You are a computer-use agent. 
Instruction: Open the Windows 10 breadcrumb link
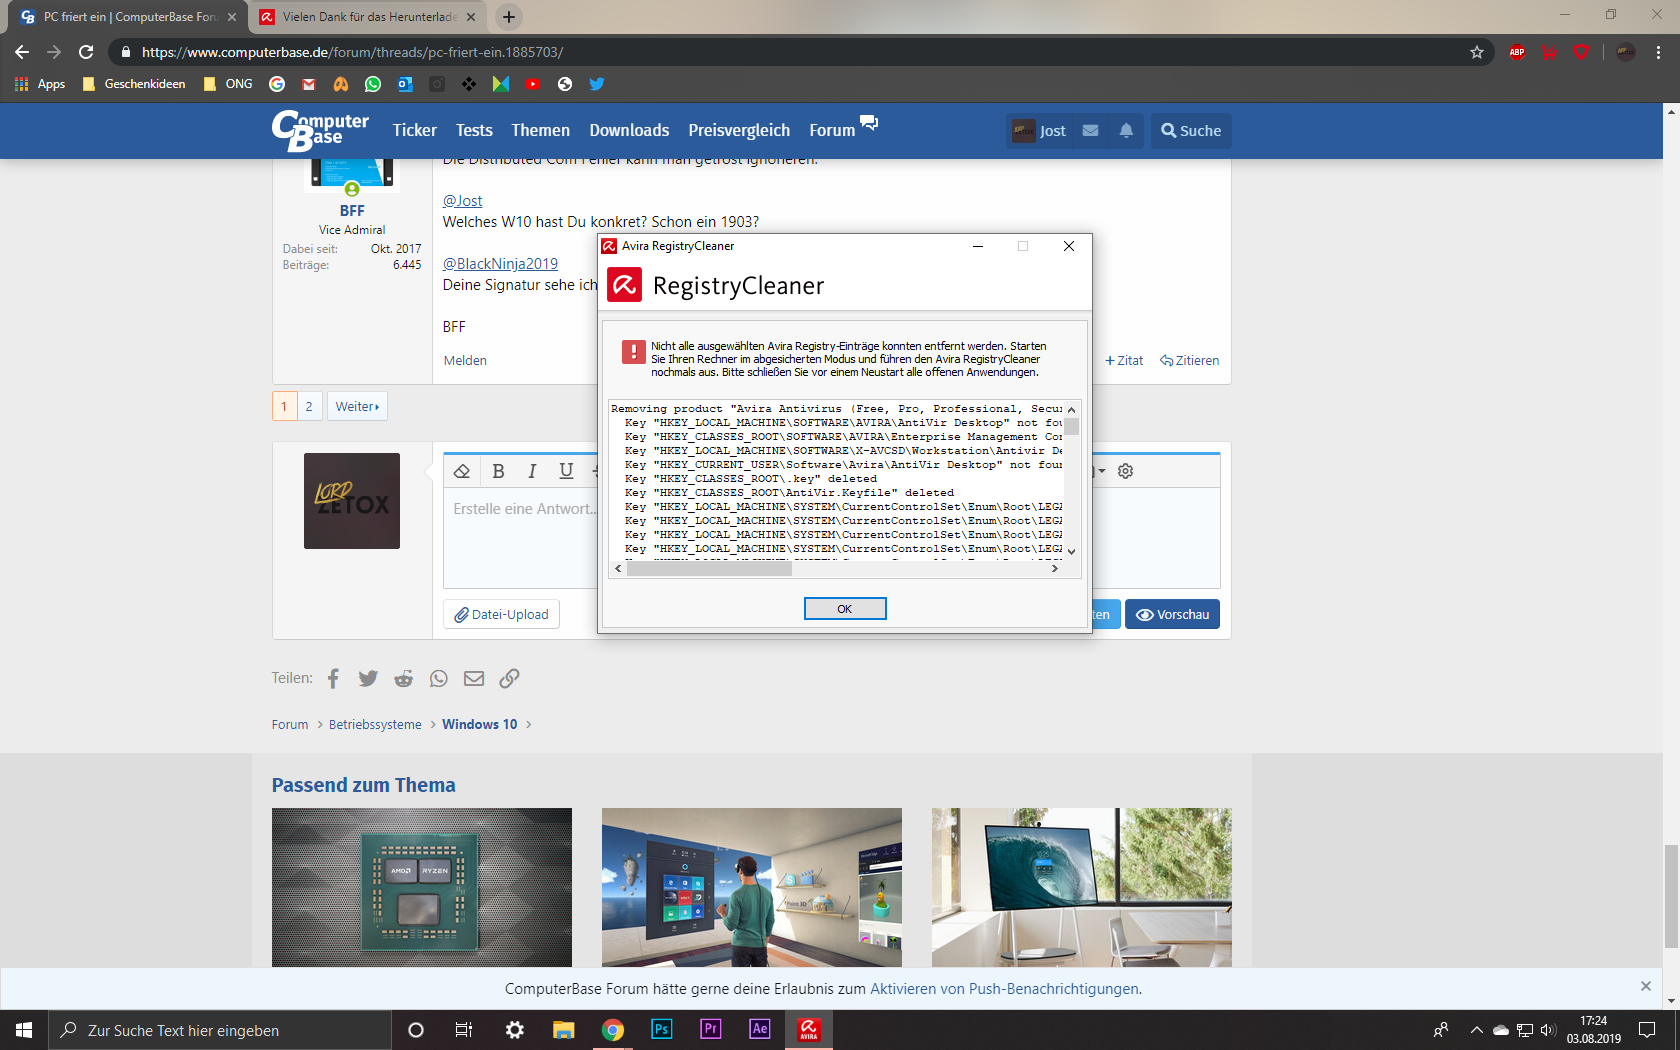(x=480, y=724)
